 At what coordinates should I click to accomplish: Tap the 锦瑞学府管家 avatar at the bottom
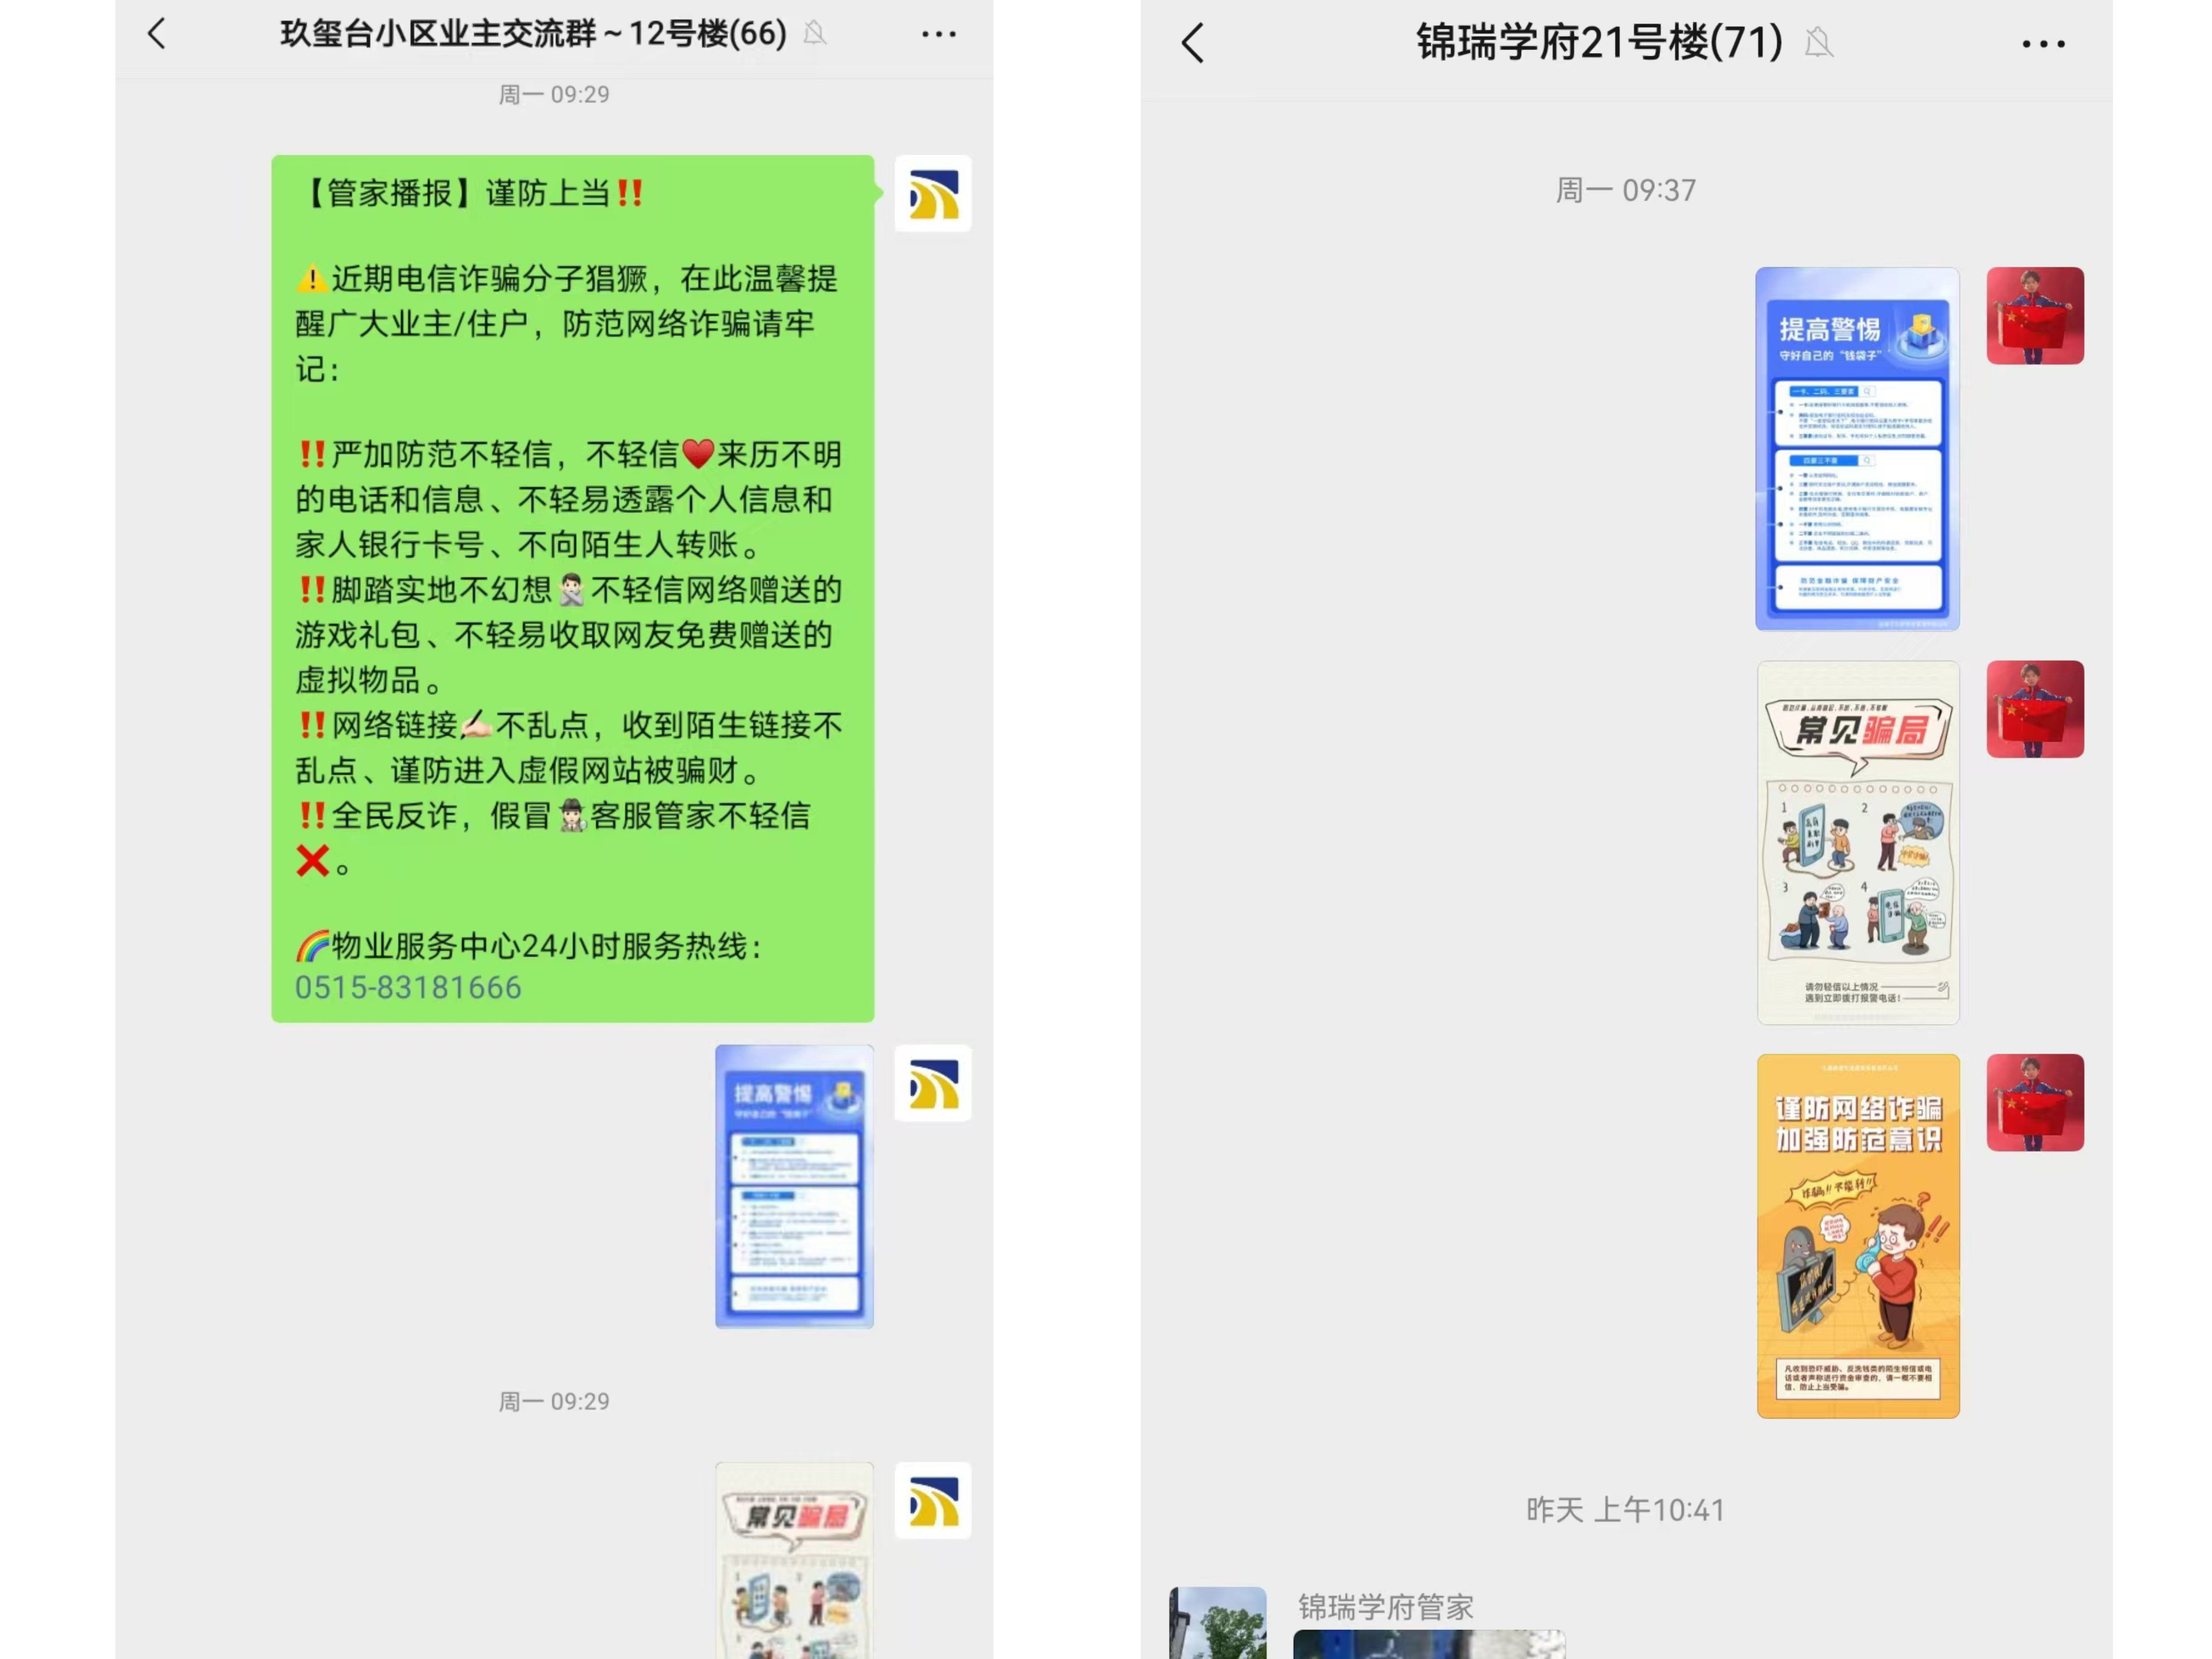coord(1217,1624)
